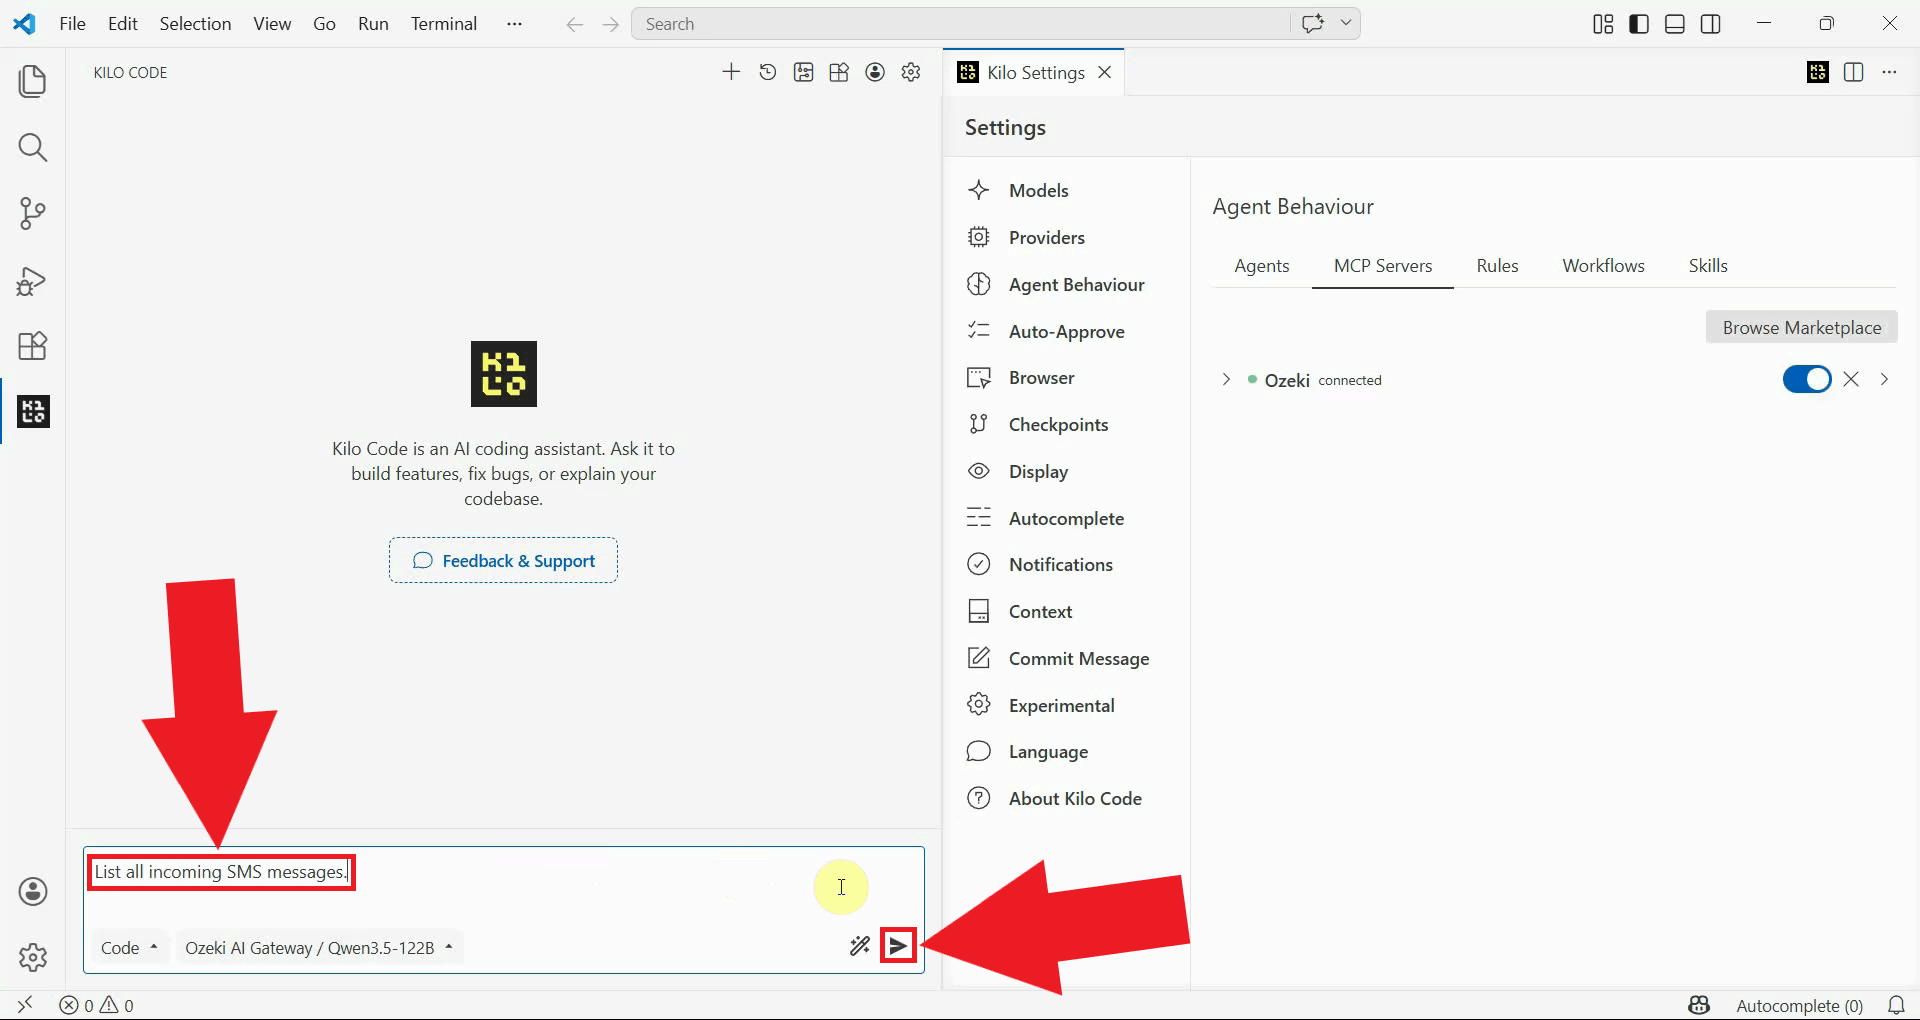Open notifications bell in the status bar
1920x1020 pixels.
1896,1005
